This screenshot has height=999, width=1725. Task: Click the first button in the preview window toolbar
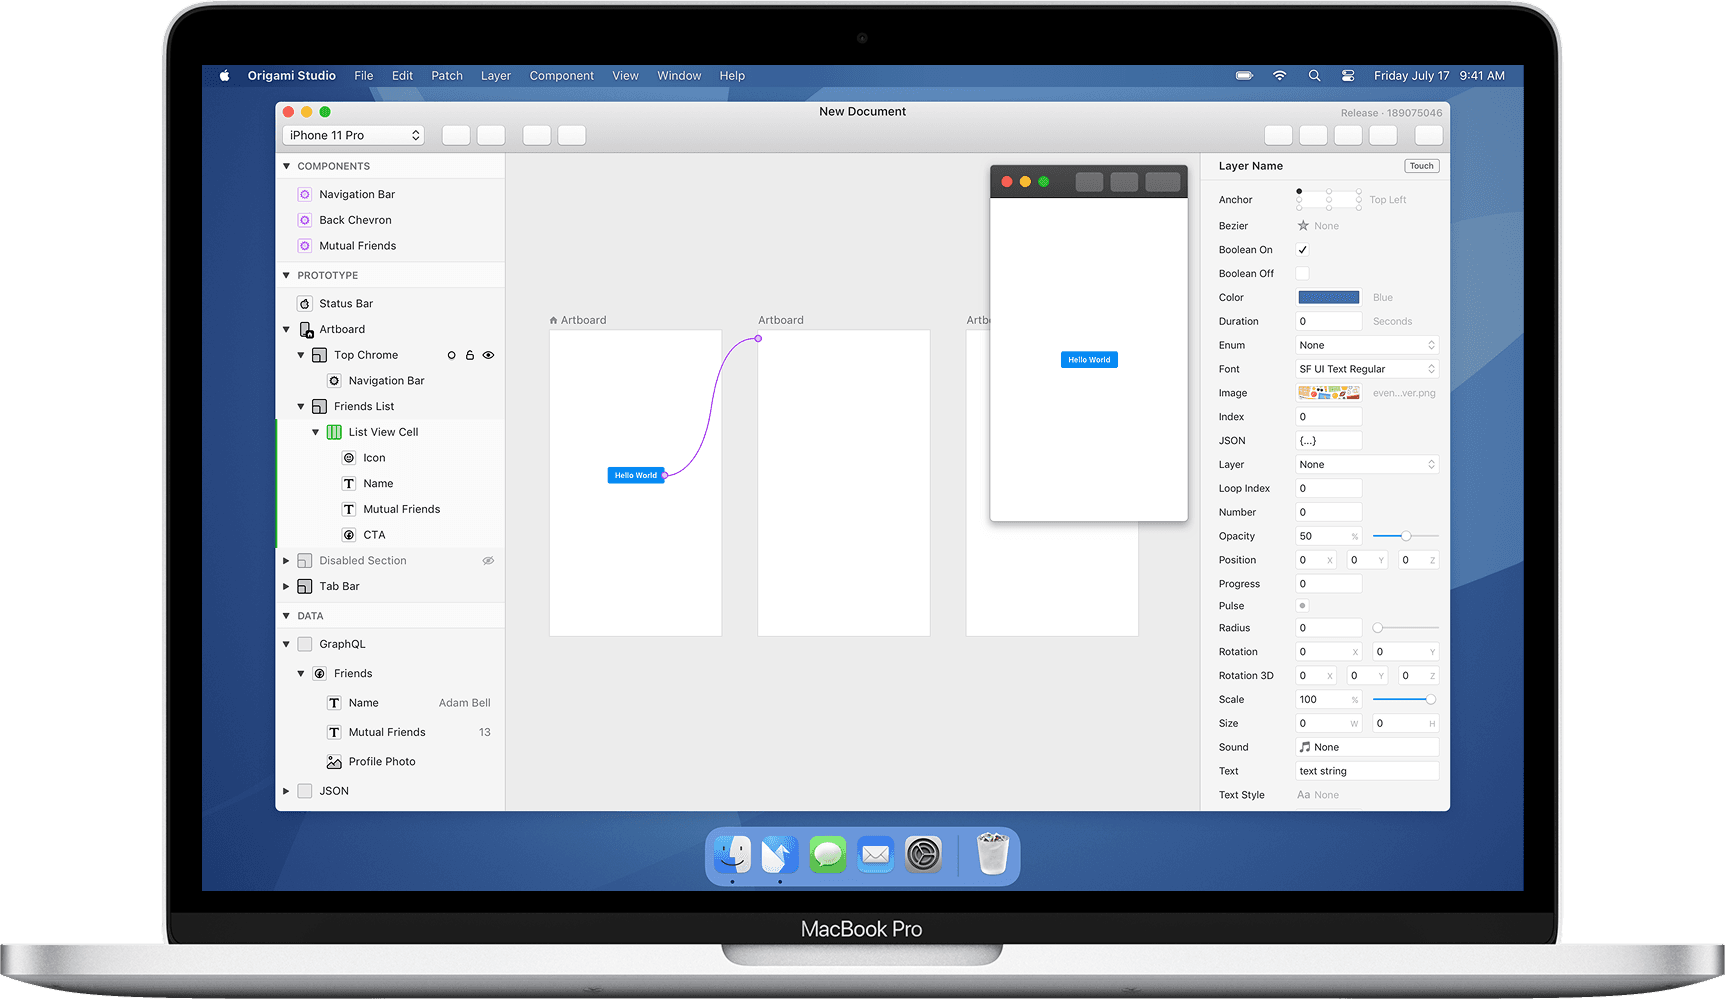(1089, 182)
